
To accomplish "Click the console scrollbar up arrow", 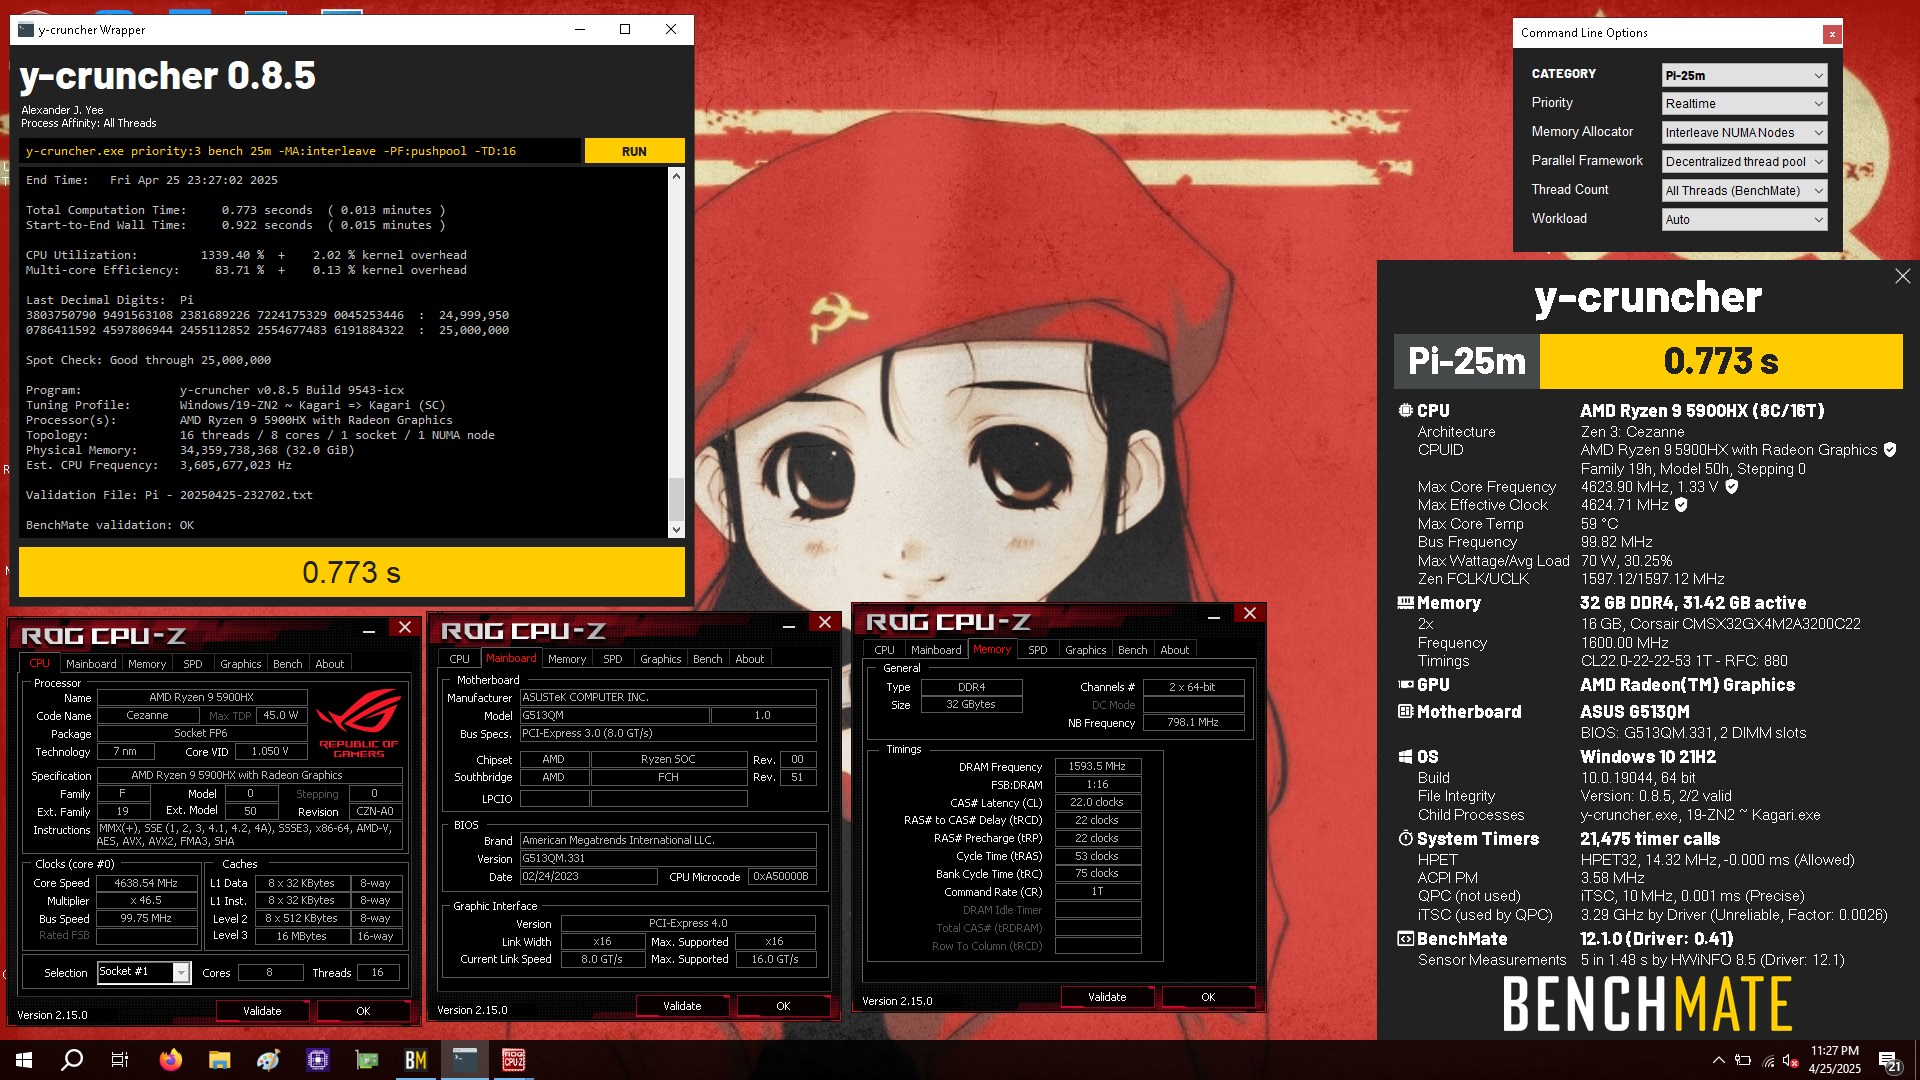I will click(x=676, y=176).
